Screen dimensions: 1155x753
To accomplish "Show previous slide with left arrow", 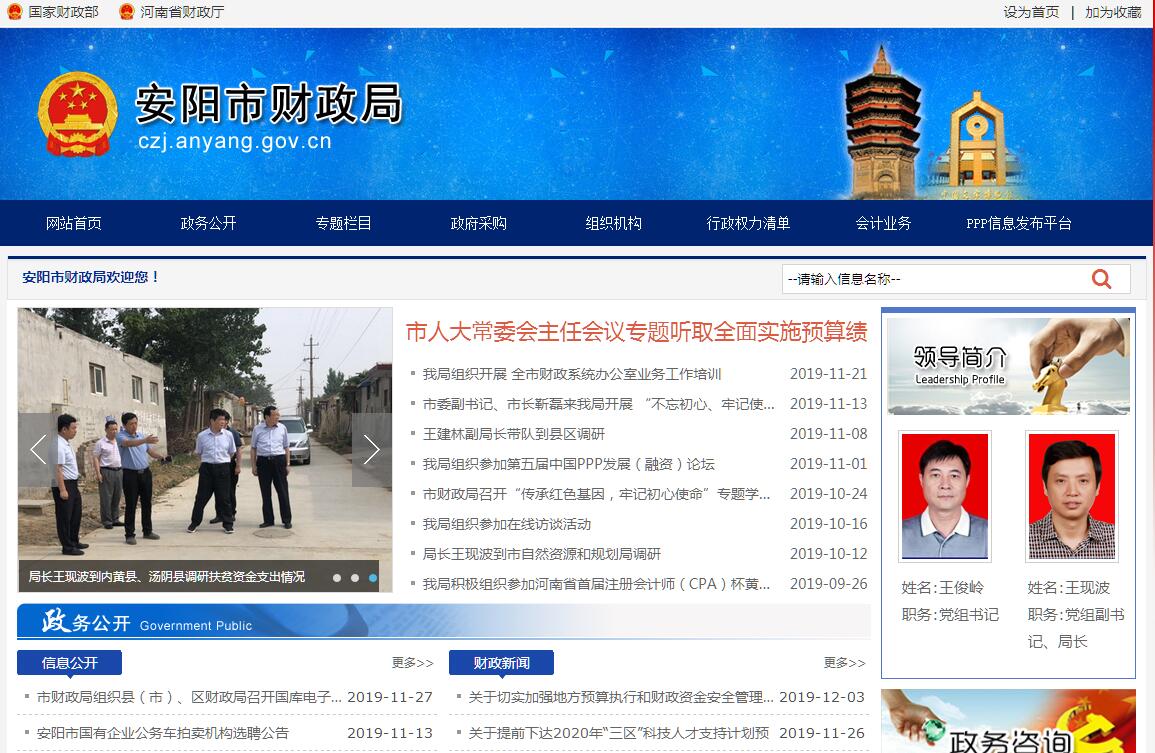I will coord(38,450).
